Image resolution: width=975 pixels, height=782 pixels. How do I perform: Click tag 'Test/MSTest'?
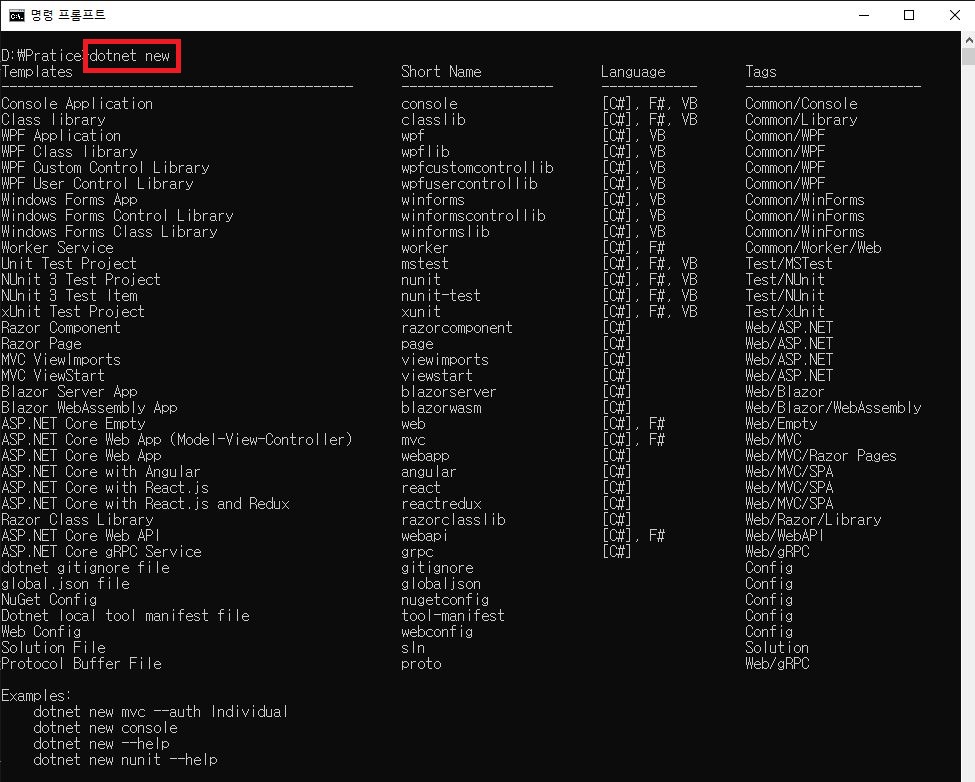[x=789, y=264]
